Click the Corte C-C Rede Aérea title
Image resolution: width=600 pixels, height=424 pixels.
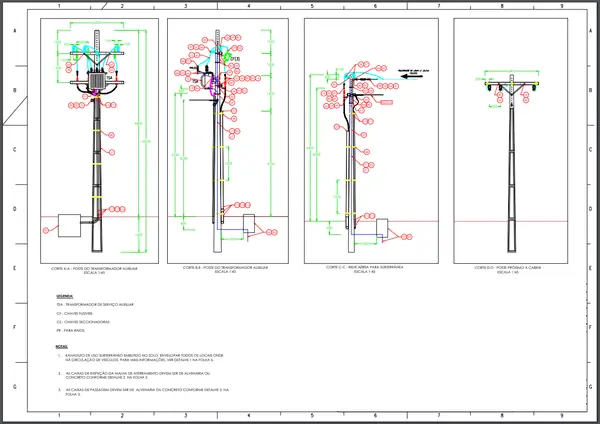365,269
